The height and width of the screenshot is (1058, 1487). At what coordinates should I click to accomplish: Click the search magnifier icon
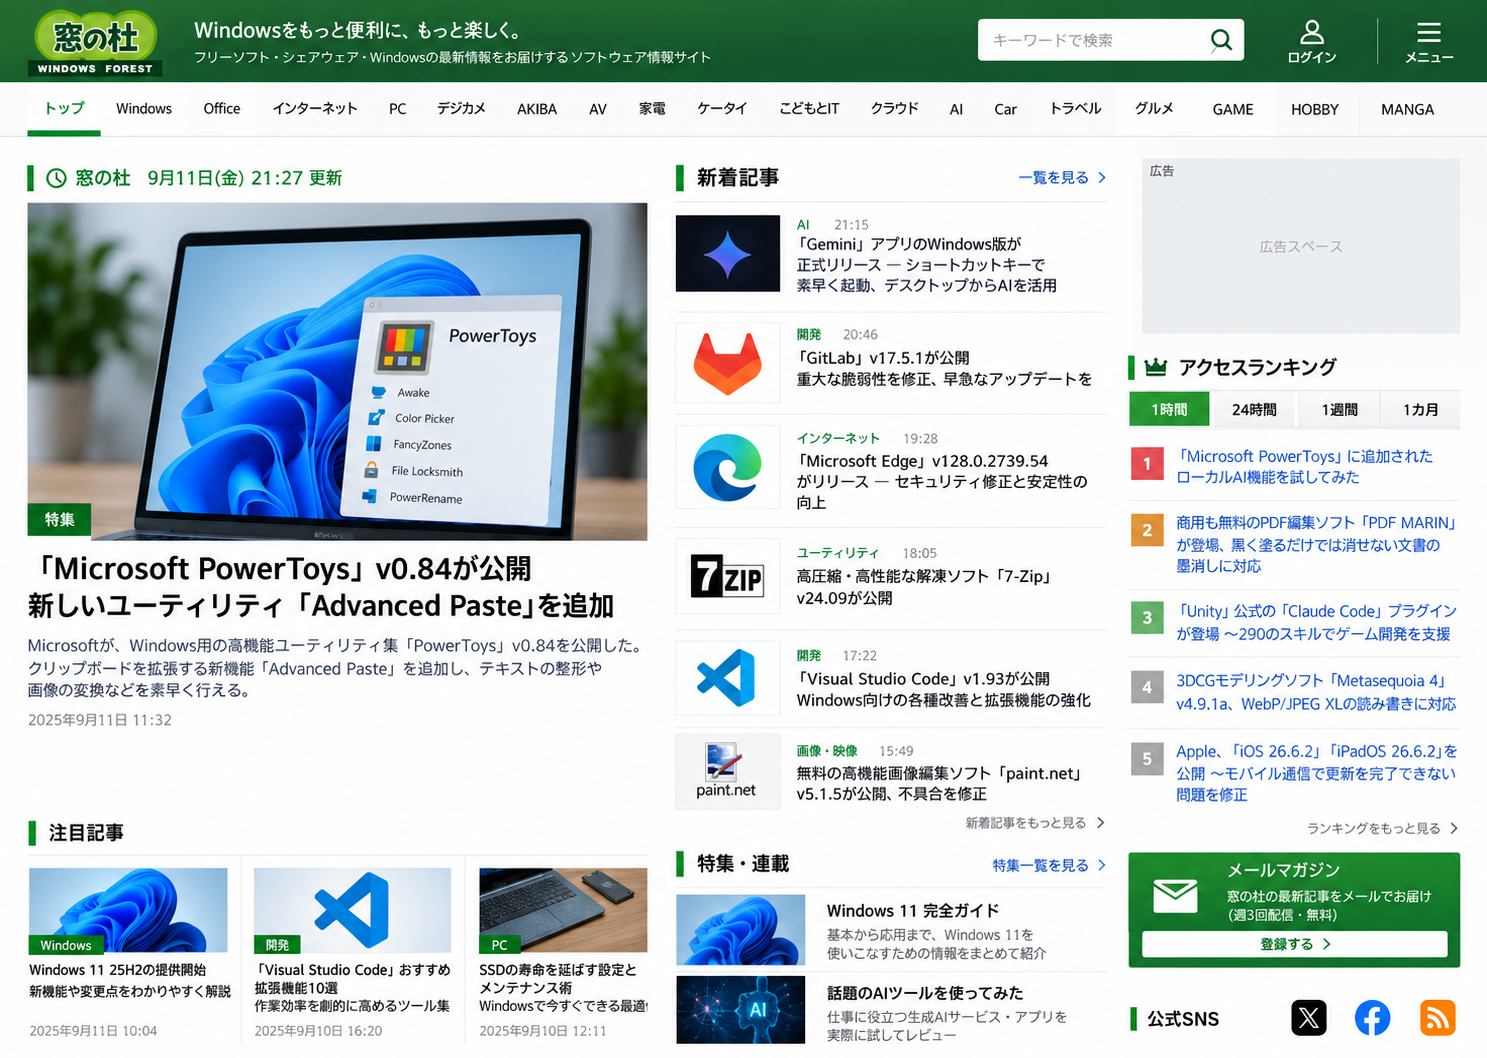click(x=1221, y=40)
